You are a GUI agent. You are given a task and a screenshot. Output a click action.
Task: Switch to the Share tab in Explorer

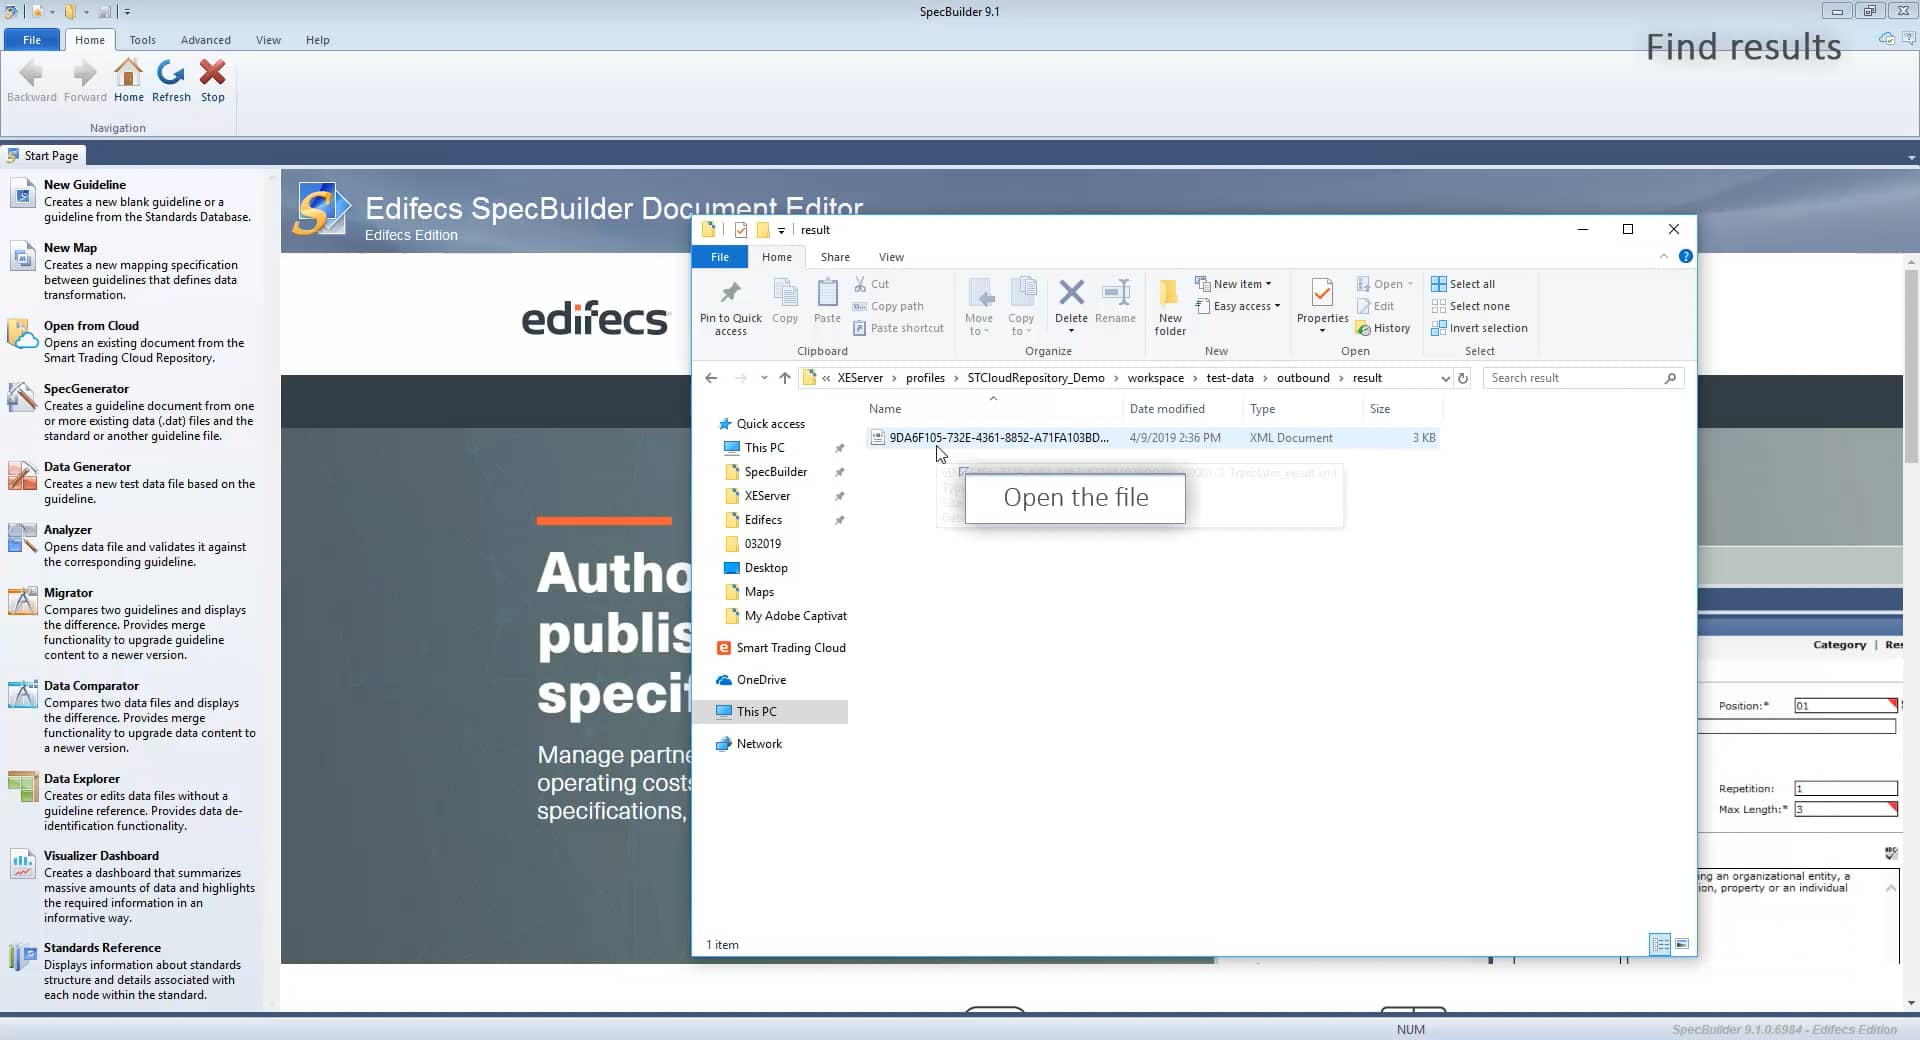835,257
